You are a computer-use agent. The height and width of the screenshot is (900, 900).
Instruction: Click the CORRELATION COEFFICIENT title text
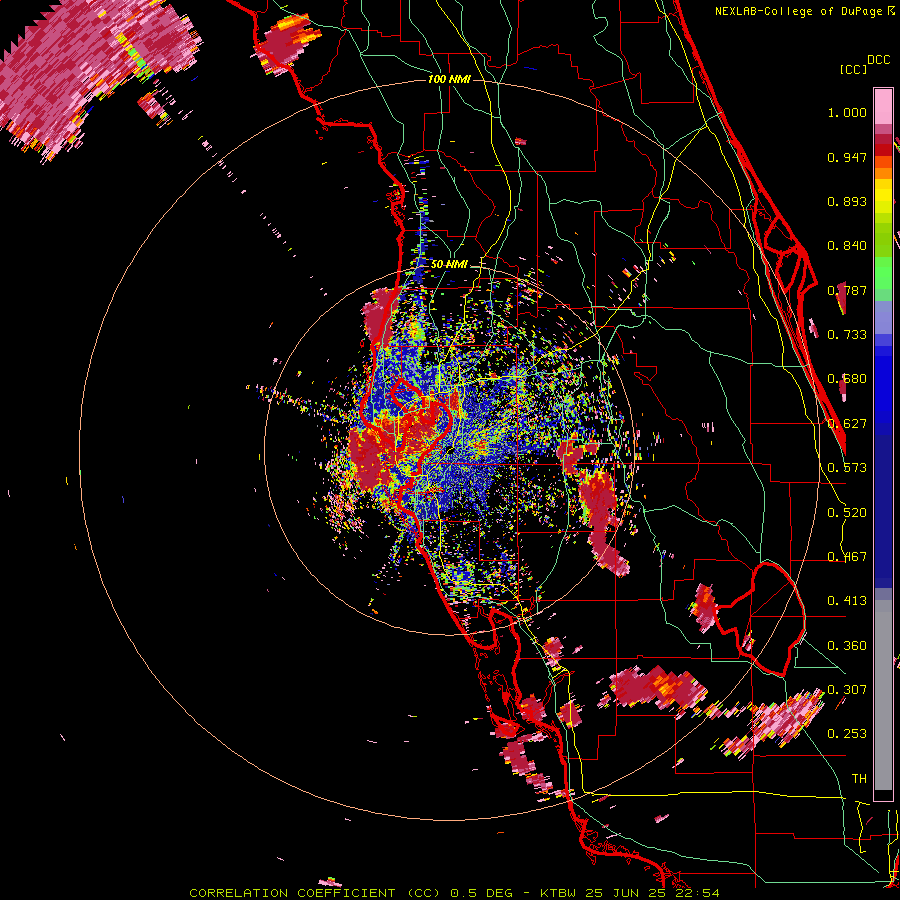(x=292, y=893)
